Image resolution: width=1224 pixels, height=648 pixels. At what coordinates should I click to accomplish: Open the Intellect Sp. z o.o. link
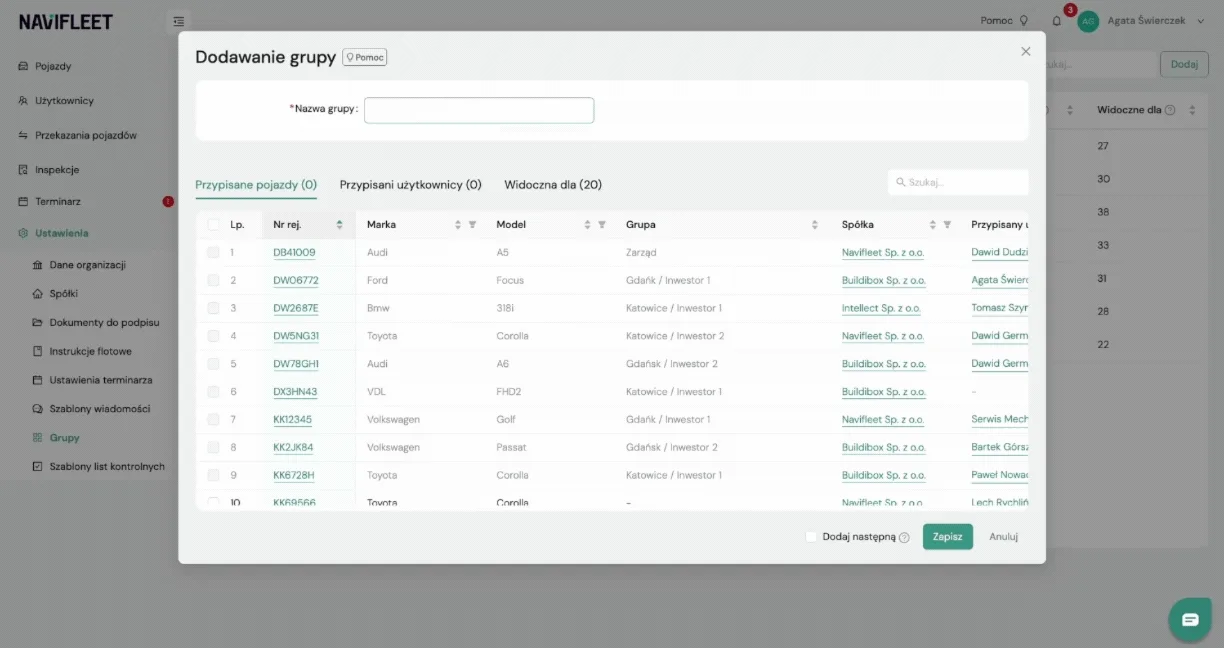click(x=881, y=308)
